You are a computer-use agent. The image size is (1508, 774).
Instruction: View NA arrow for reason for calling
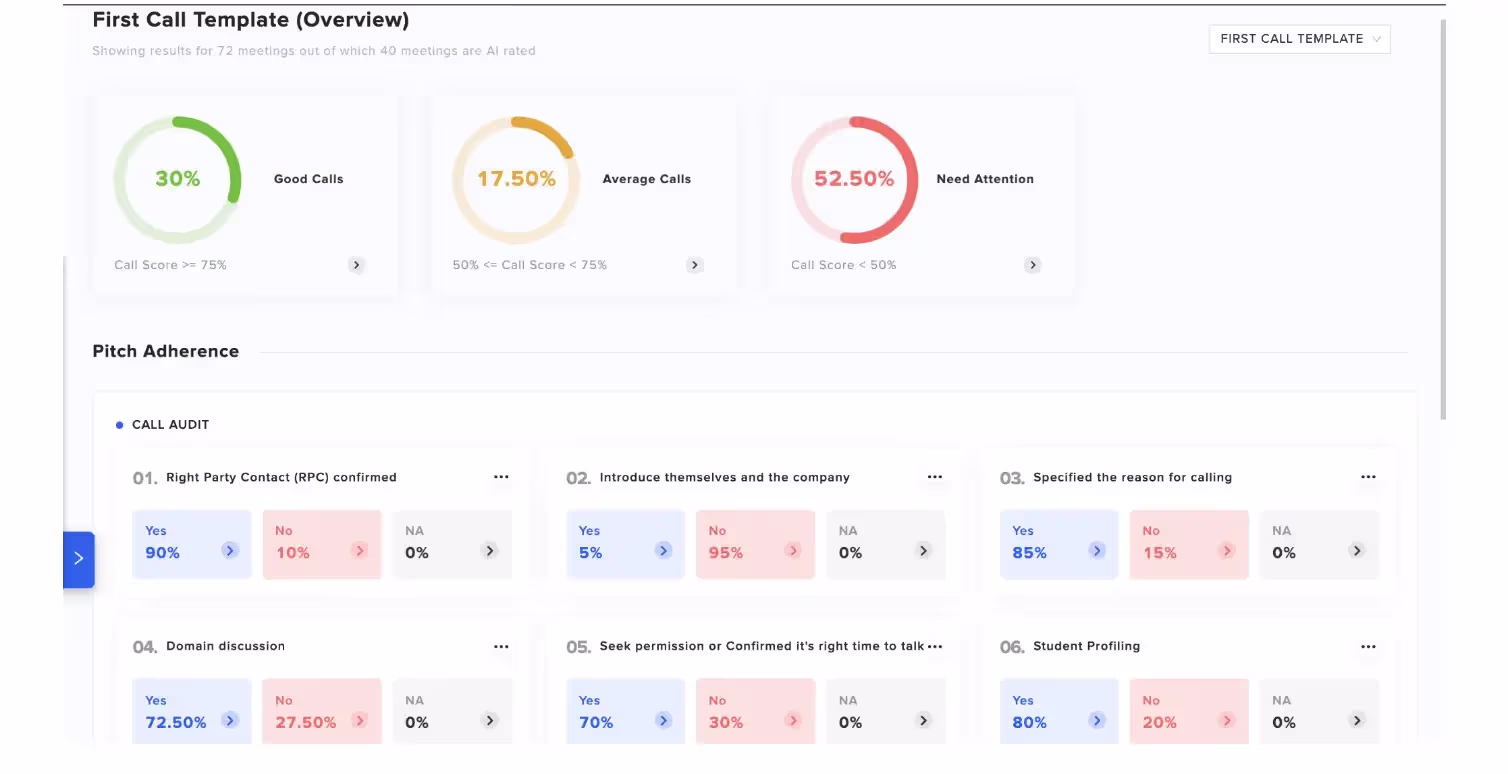pyautogui.click(x=1357, y=550)
